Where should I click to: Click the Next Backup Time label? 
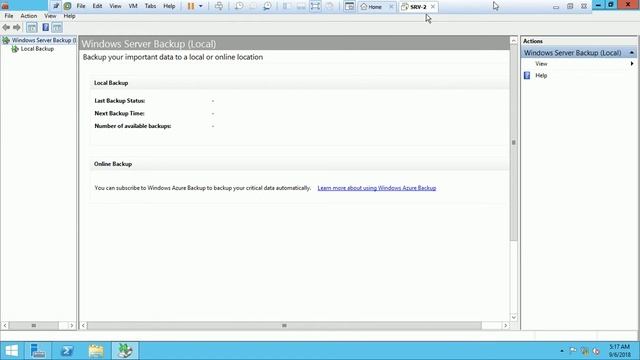(119, 113)
